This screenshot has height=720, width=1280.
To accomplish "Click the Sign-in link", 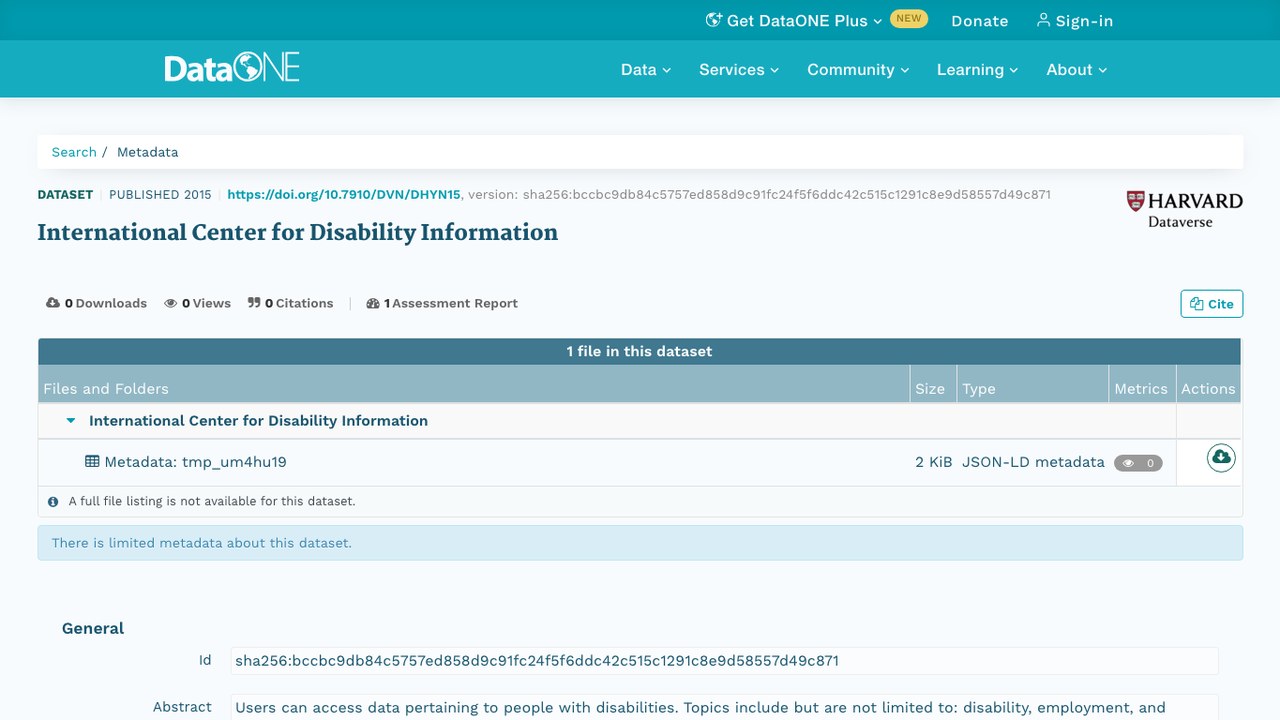I will 1075,20.
